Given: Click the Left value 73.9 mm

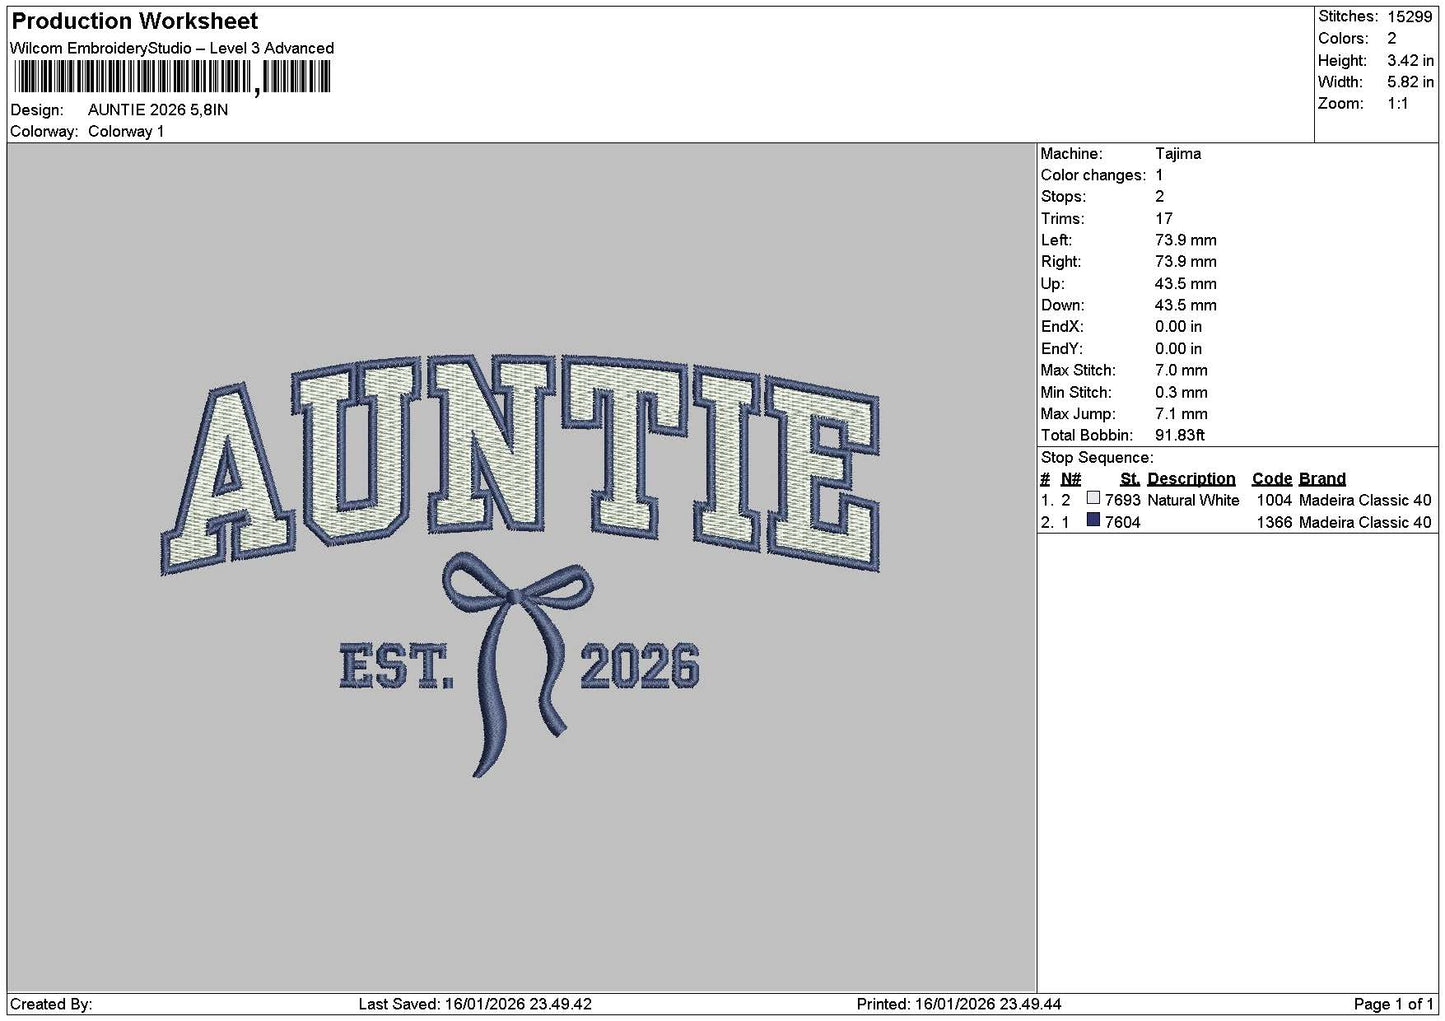Looking at the screenshot, I should (x=1186, y=240).
